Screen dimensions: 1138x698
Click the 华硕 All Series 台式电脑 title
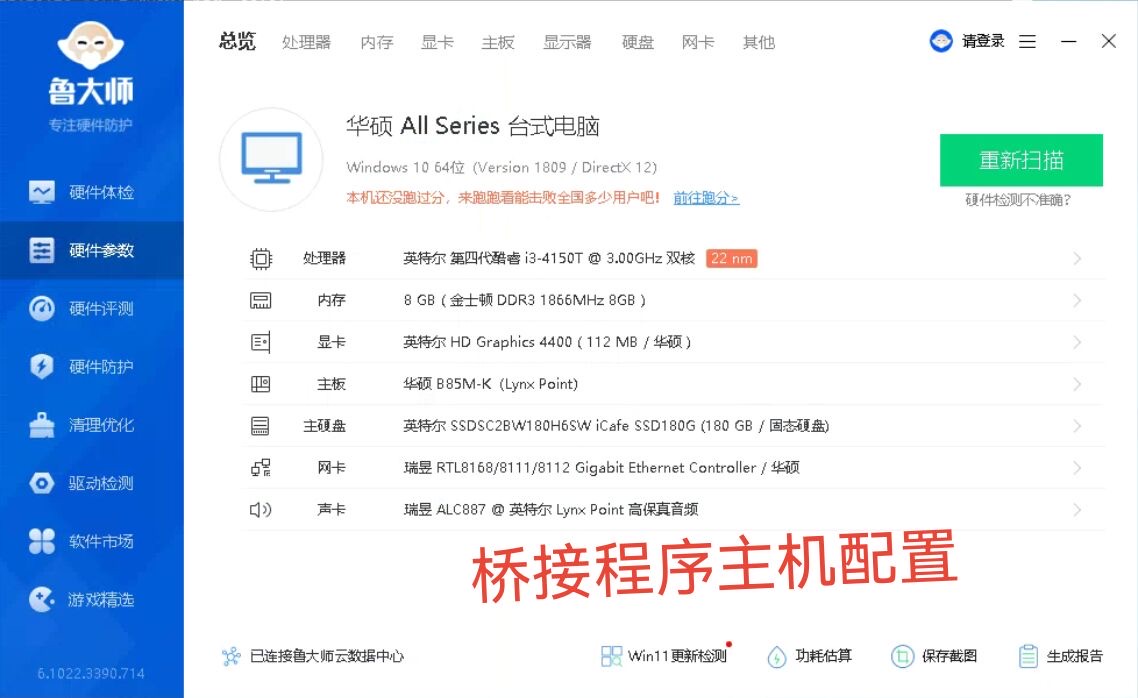(472, 126)
